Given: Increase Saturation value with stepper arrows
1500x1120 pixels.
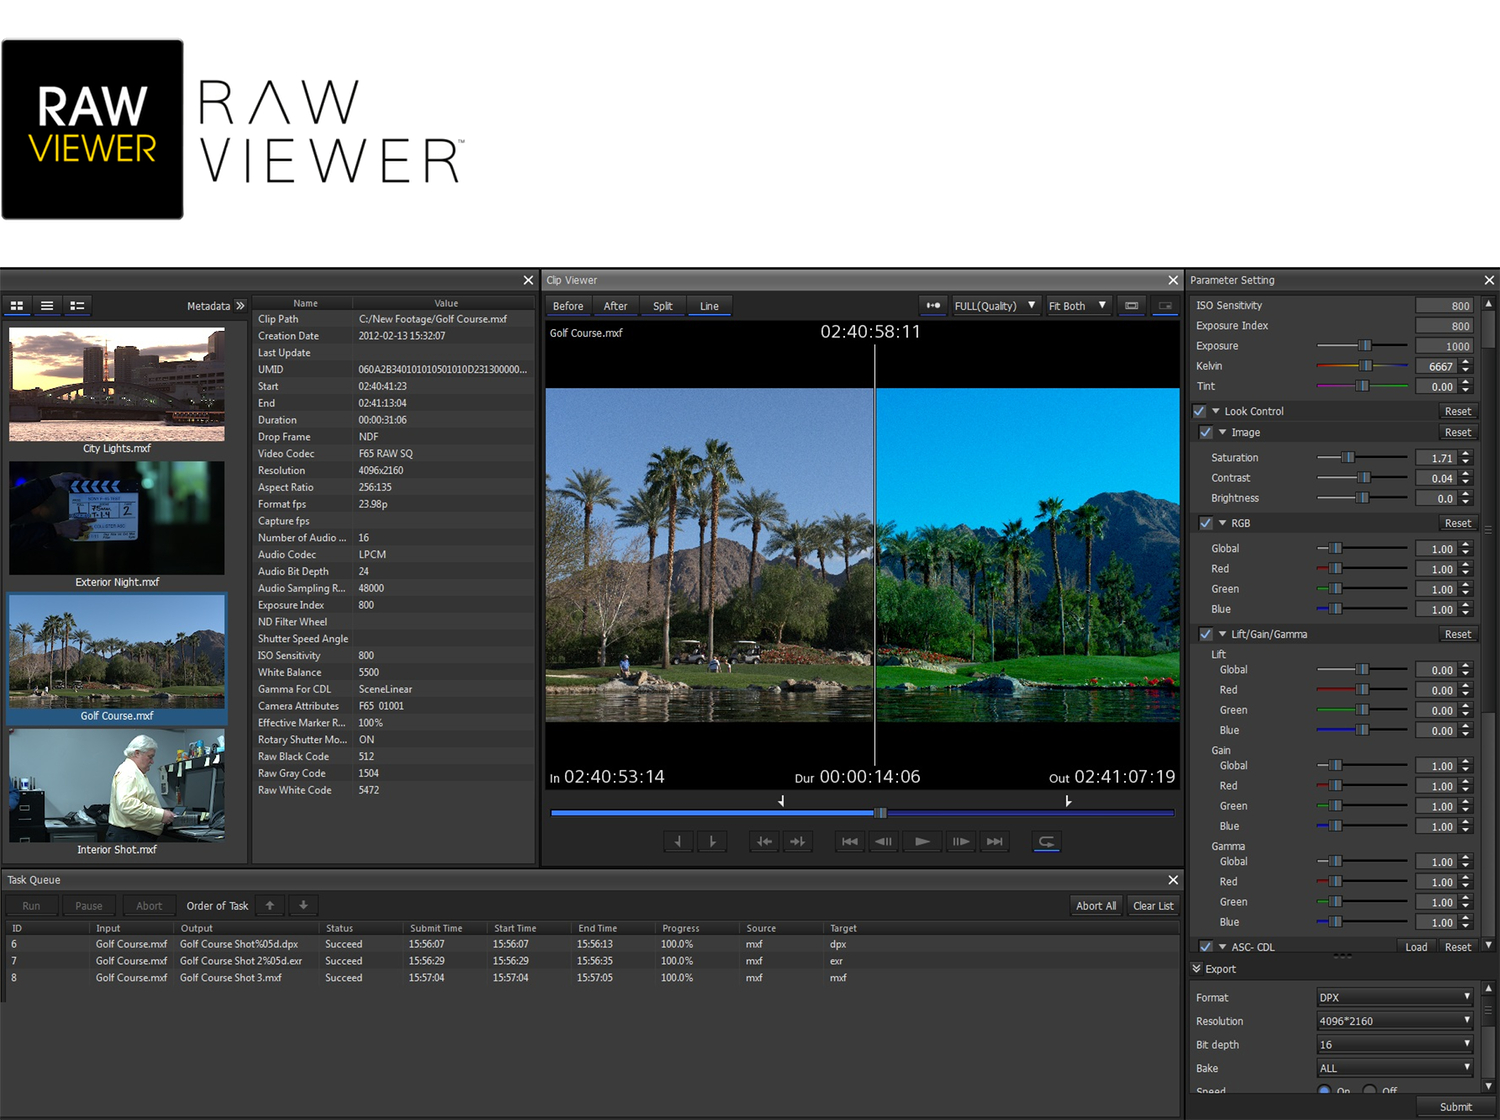Looking at the screenshot, I should [x=1466, y=454].
